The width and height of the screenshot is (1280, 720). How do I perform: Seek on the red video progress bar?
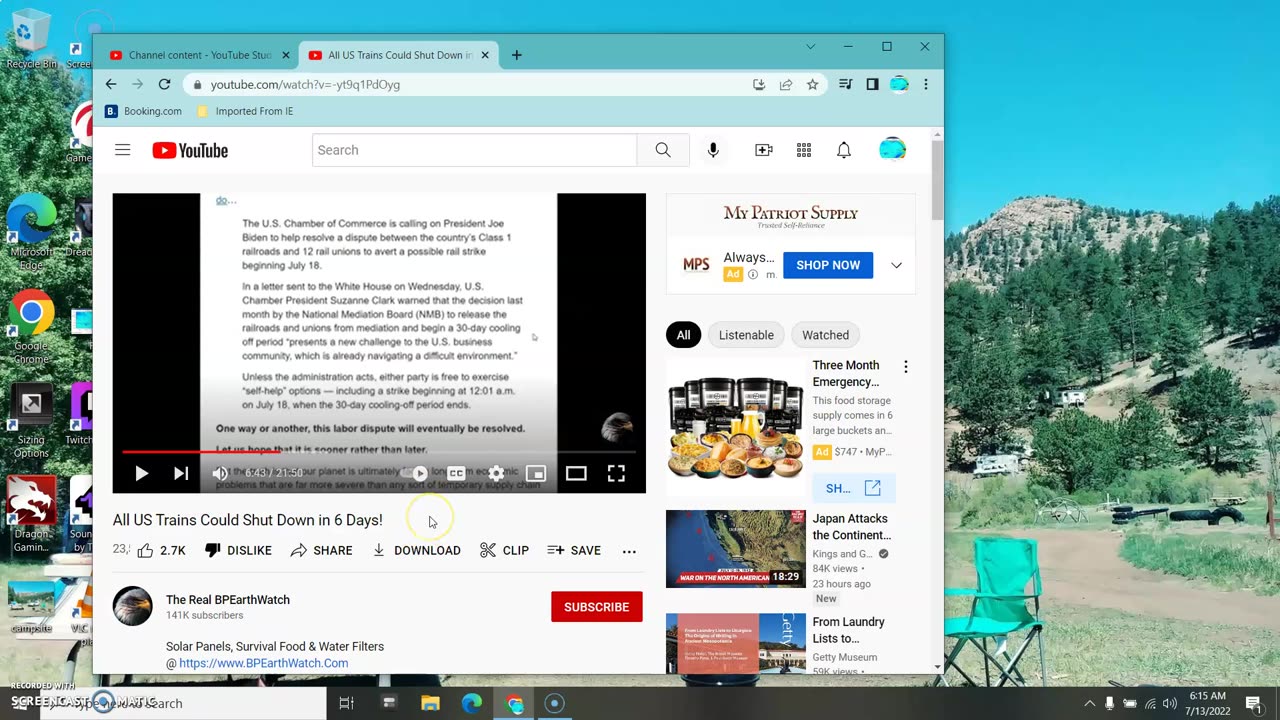[x=379, y=451]
